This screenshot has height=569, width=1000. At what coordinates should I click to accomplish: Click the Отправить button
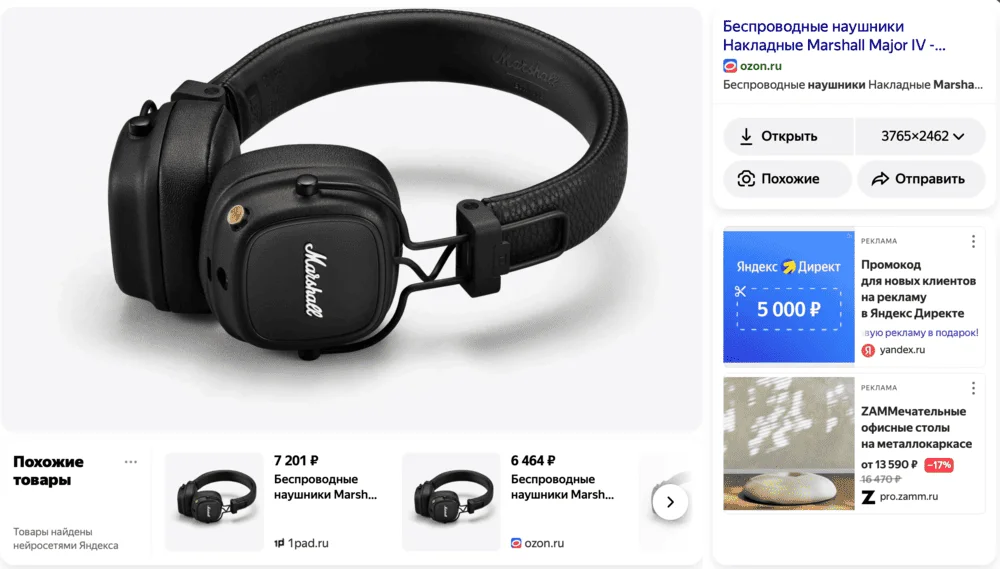(921, 179)
